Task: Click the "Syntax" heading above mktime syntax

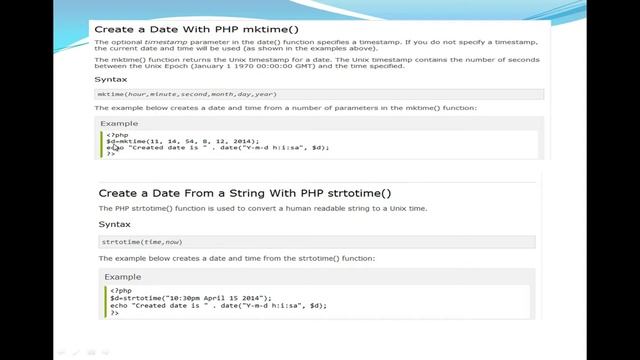Action: [x=111, y=79]
